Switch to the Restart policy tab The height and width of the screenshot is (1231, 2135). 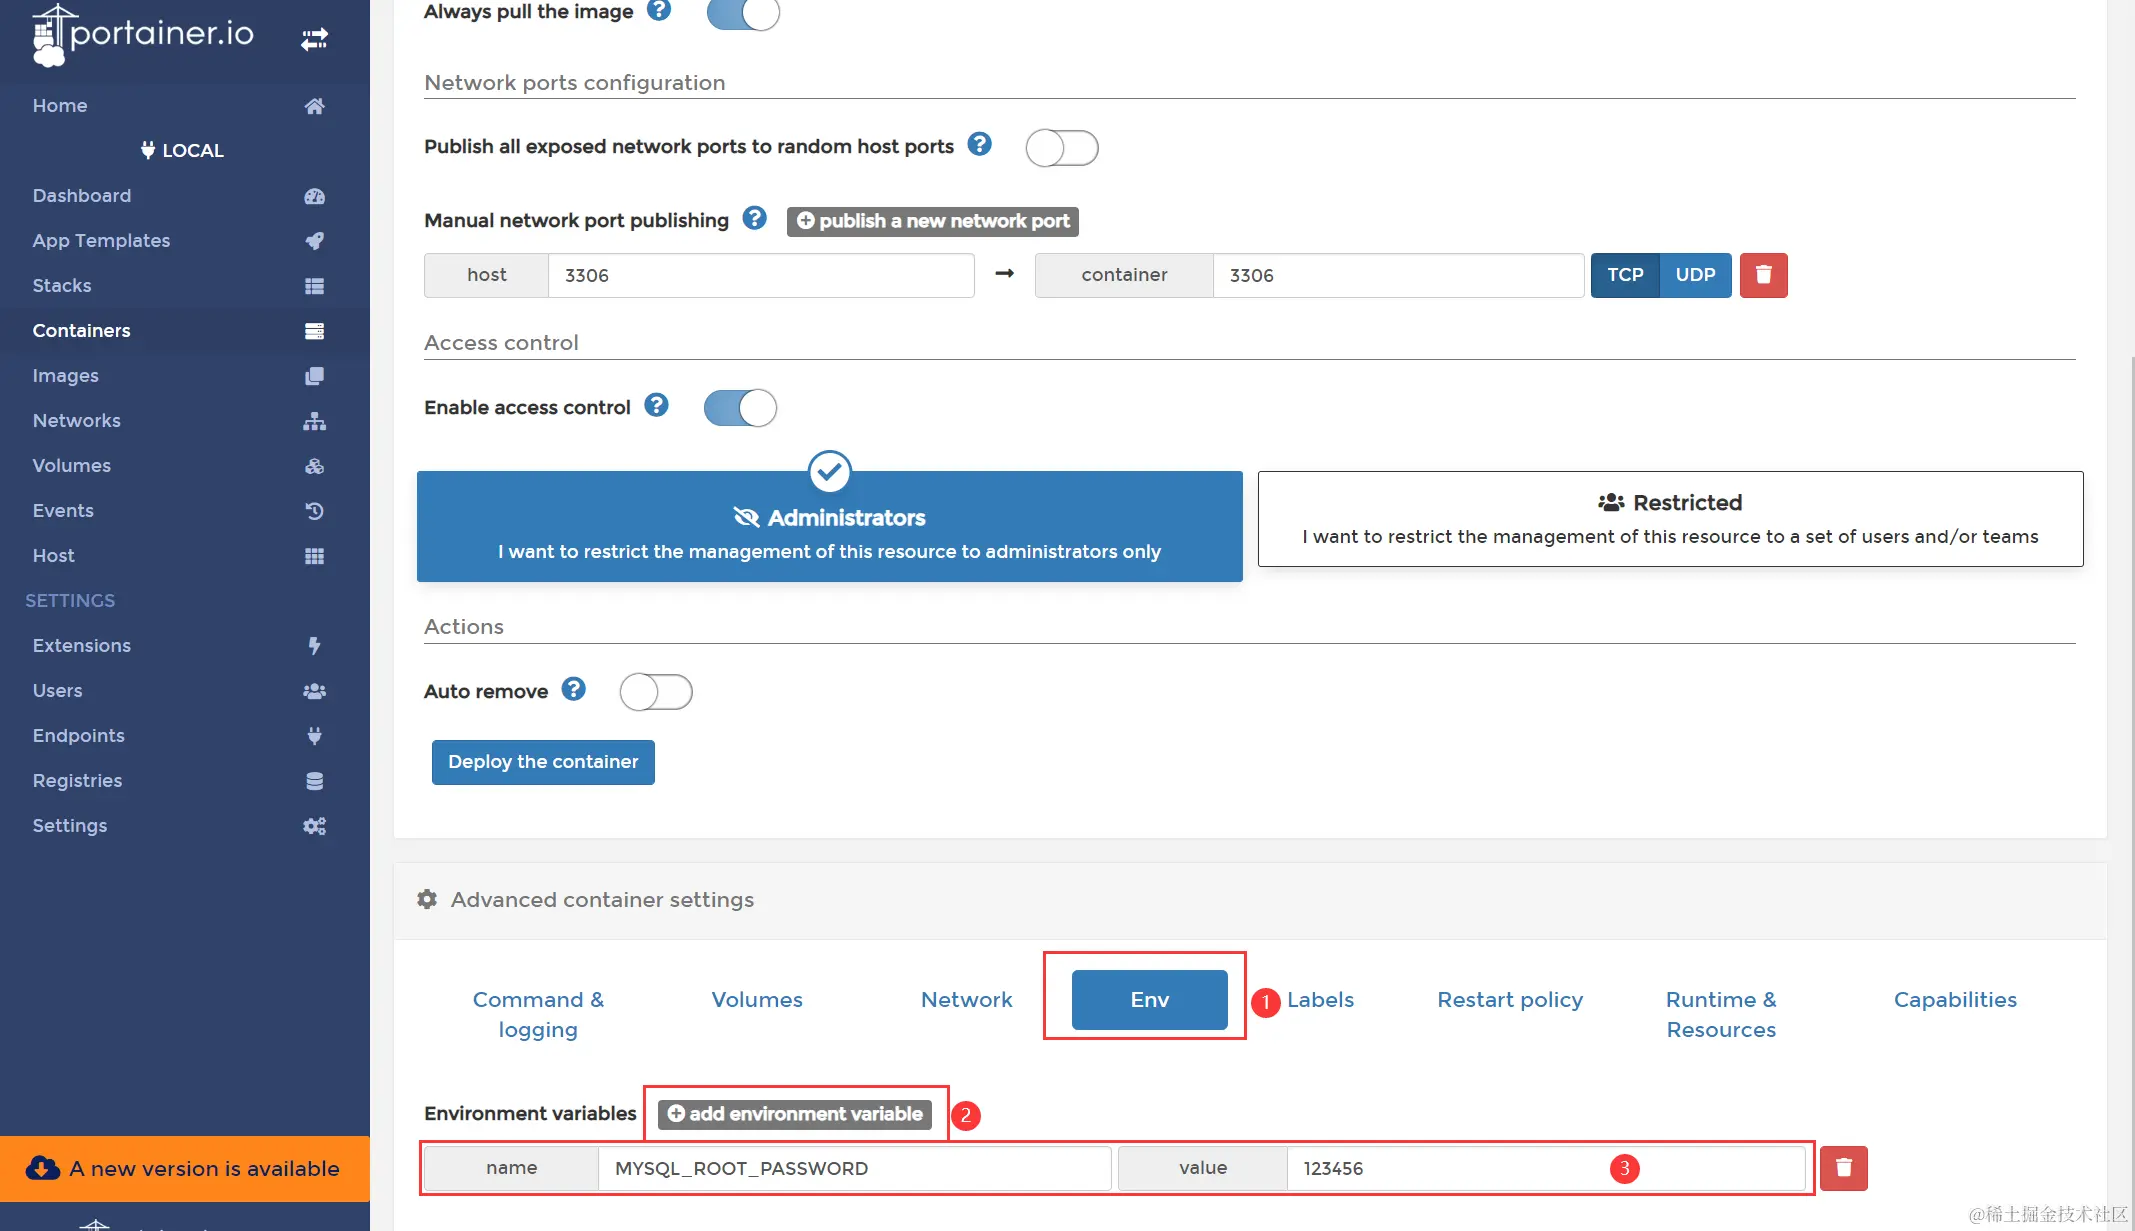tap(1509, 1000)
